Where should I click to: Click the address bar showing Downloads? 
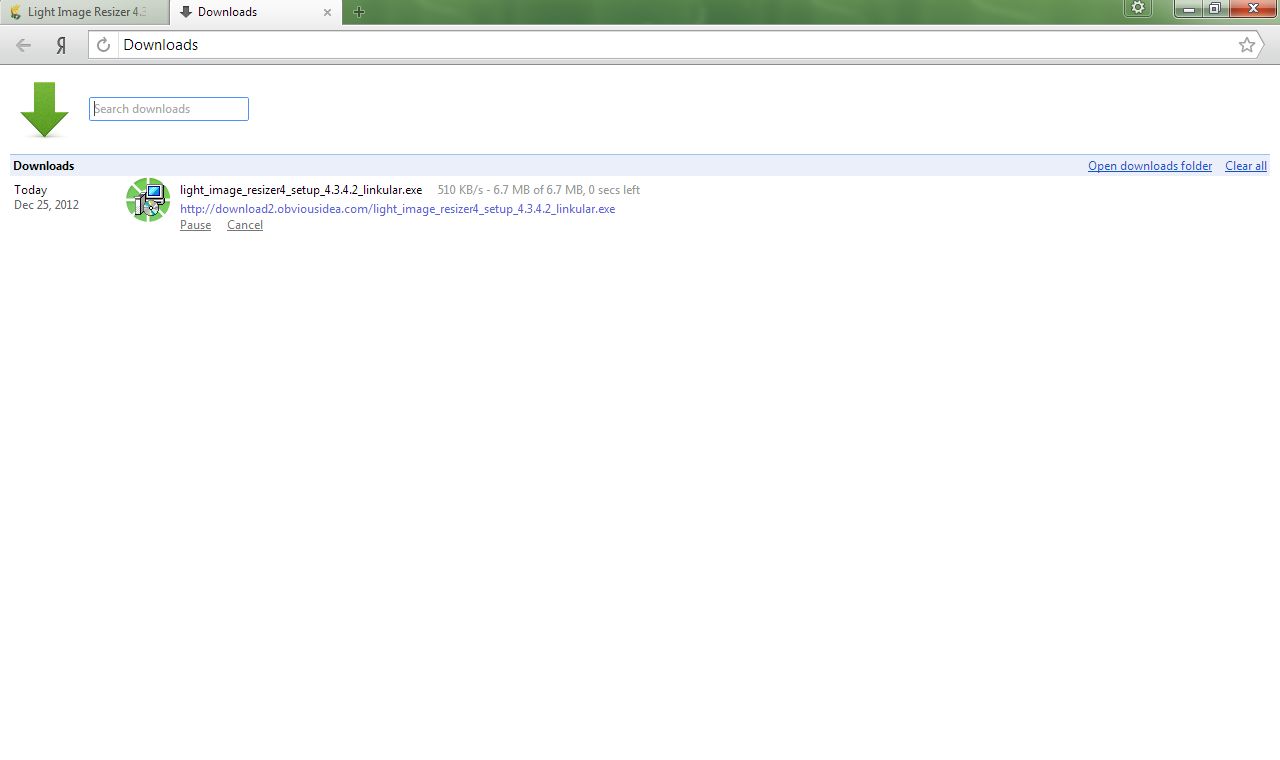(x=675, y=45)
